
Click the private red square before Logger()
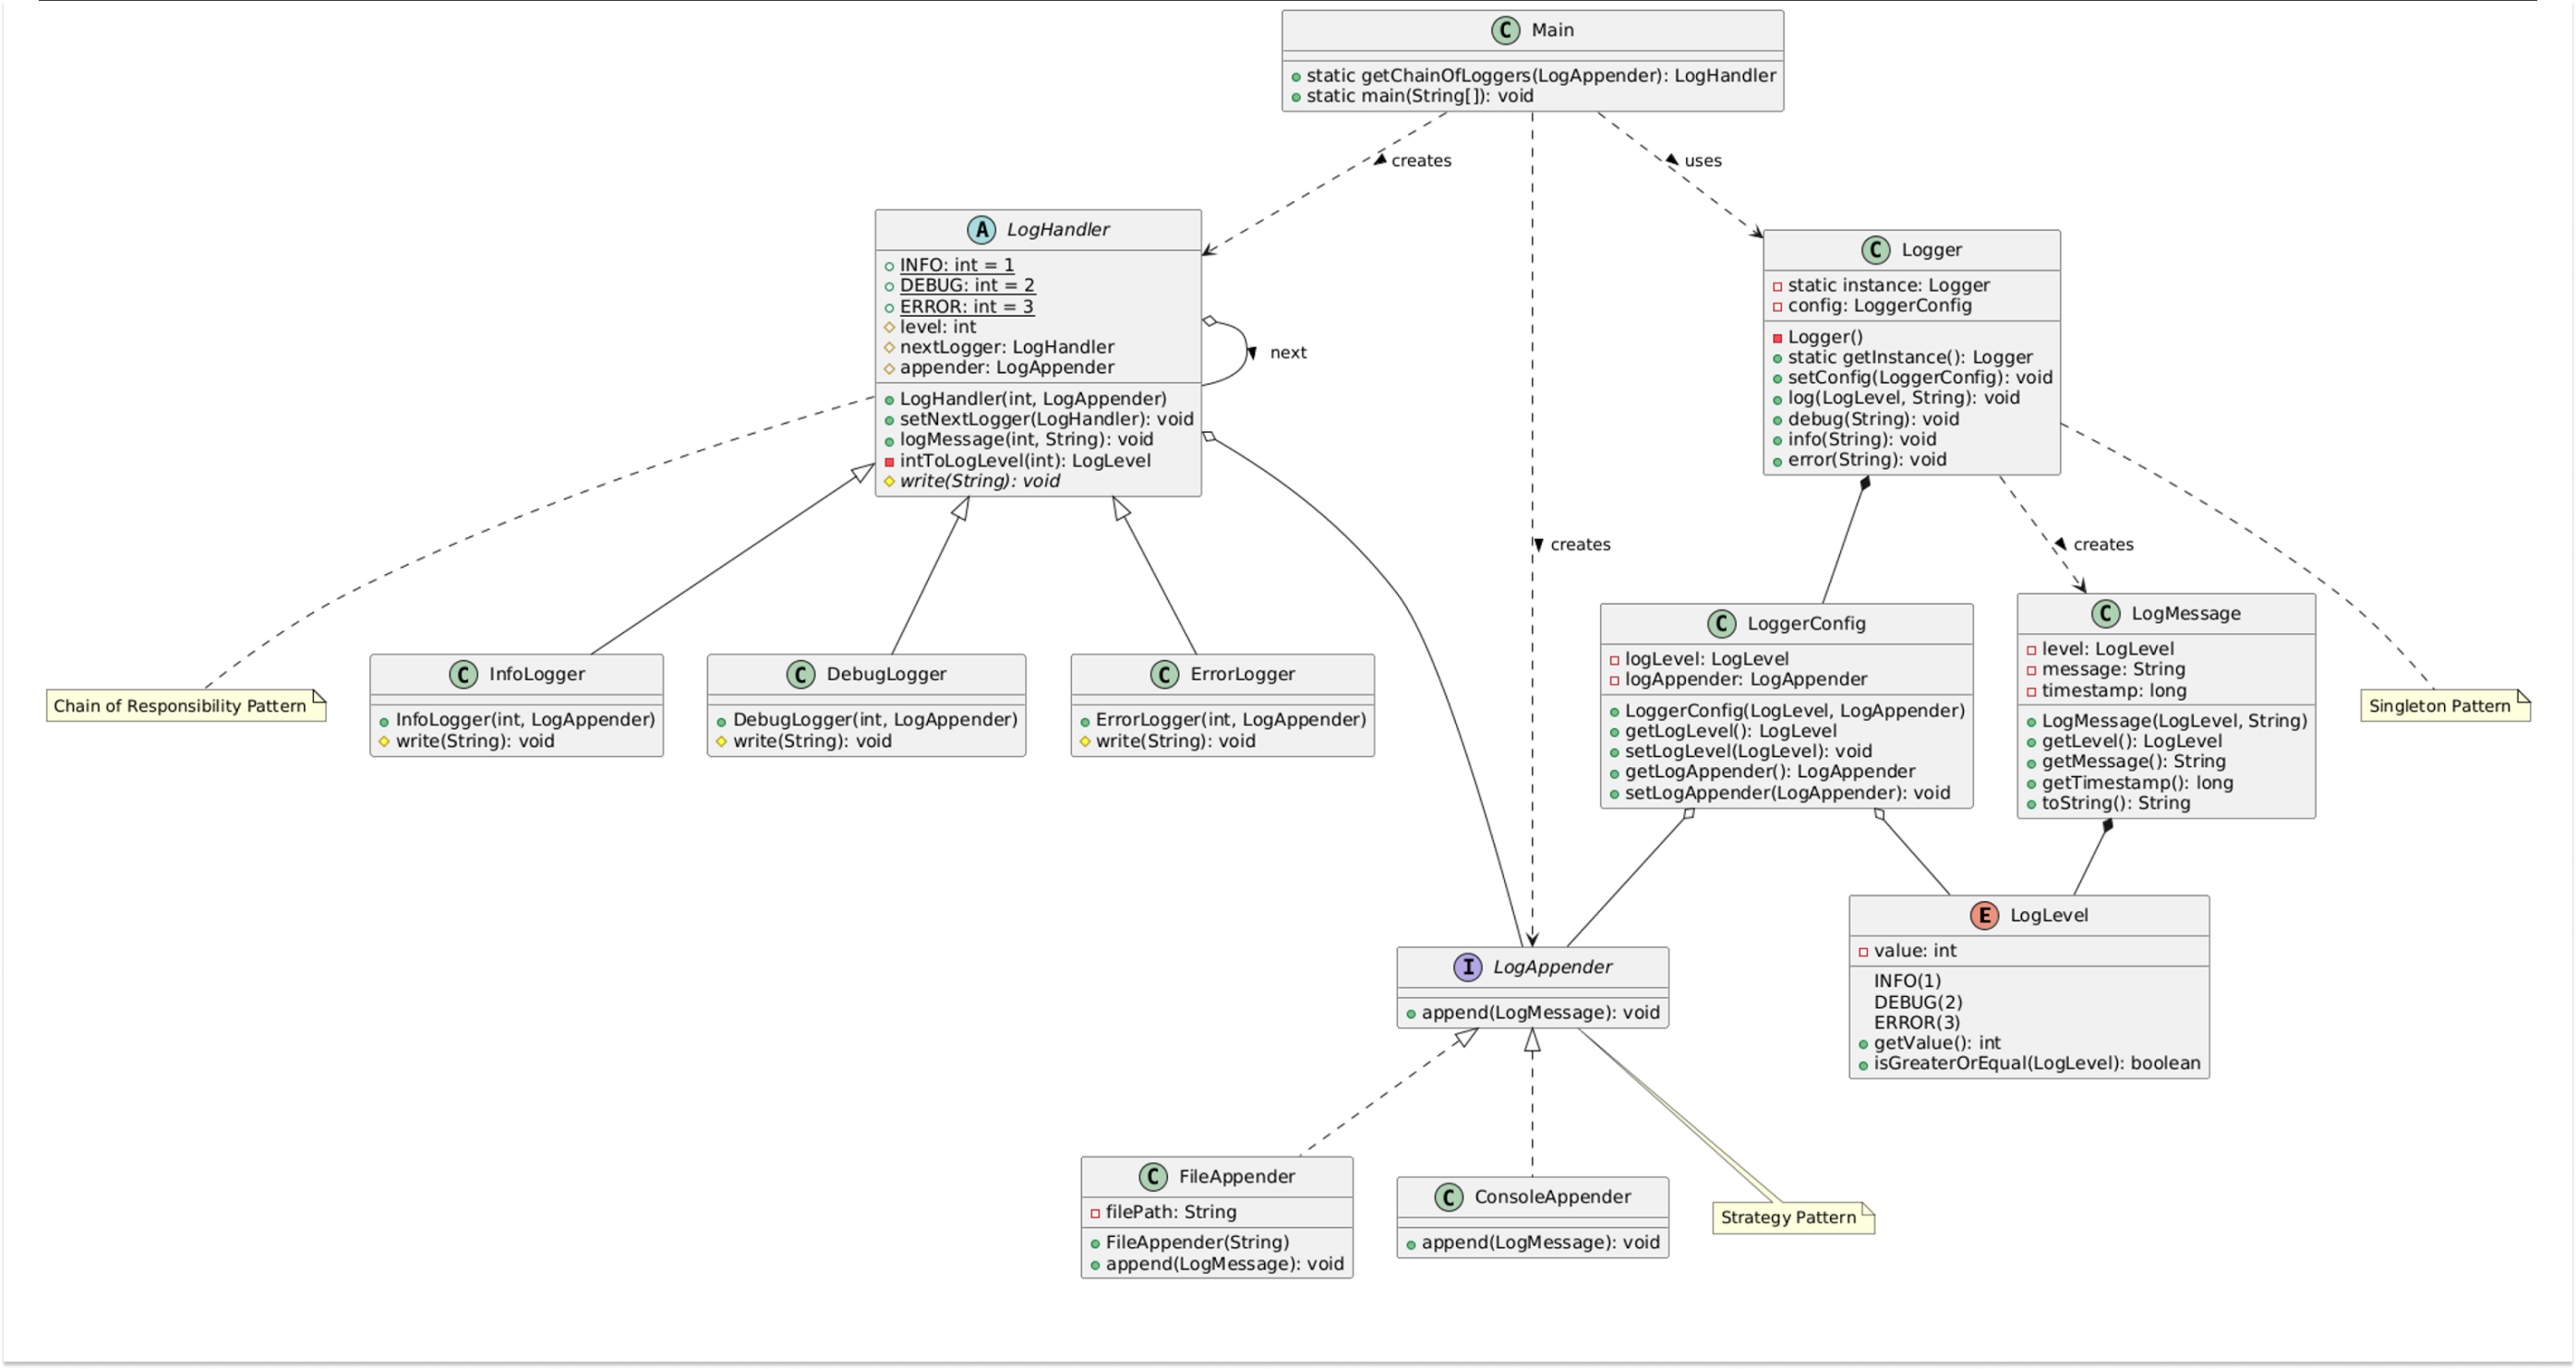coord(1777,338)
